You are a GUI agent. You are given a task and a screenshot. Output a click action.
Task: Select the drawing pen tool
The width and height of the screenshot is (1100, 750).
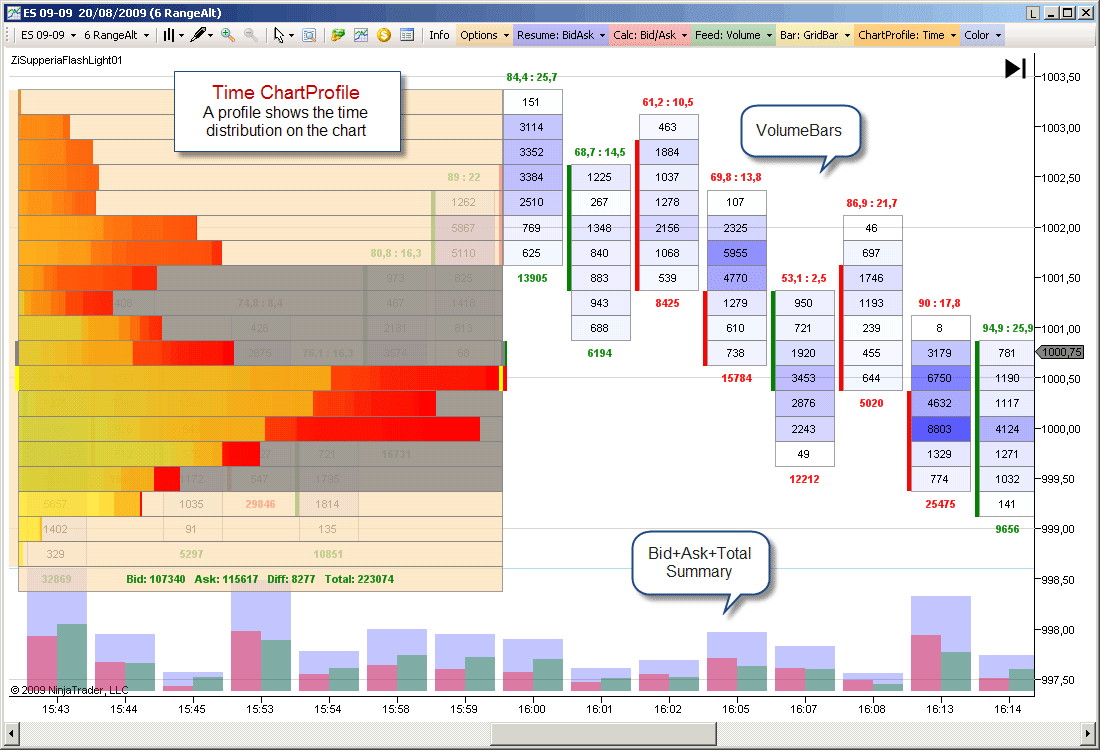pyautogui.click(x=198, y=35)
